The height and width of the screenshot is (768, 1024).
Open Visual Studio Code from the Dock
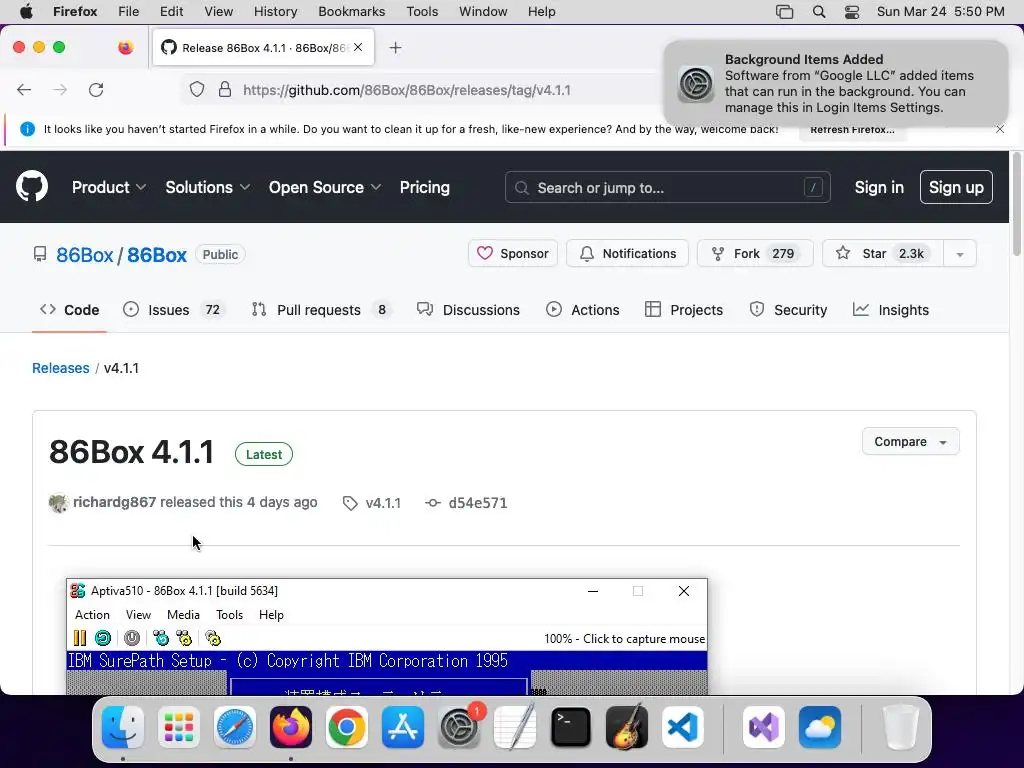(x=682, y=727)
